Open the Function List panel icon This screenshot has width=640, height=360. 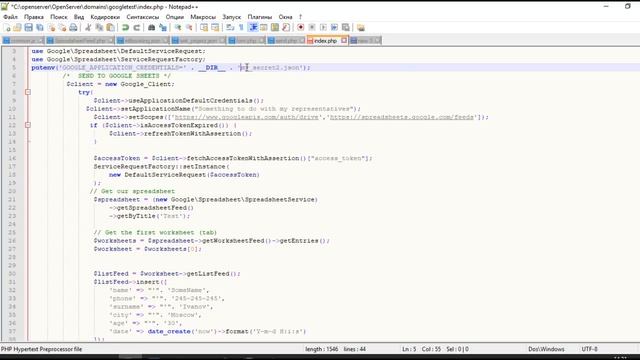click(x=286, y=28)
